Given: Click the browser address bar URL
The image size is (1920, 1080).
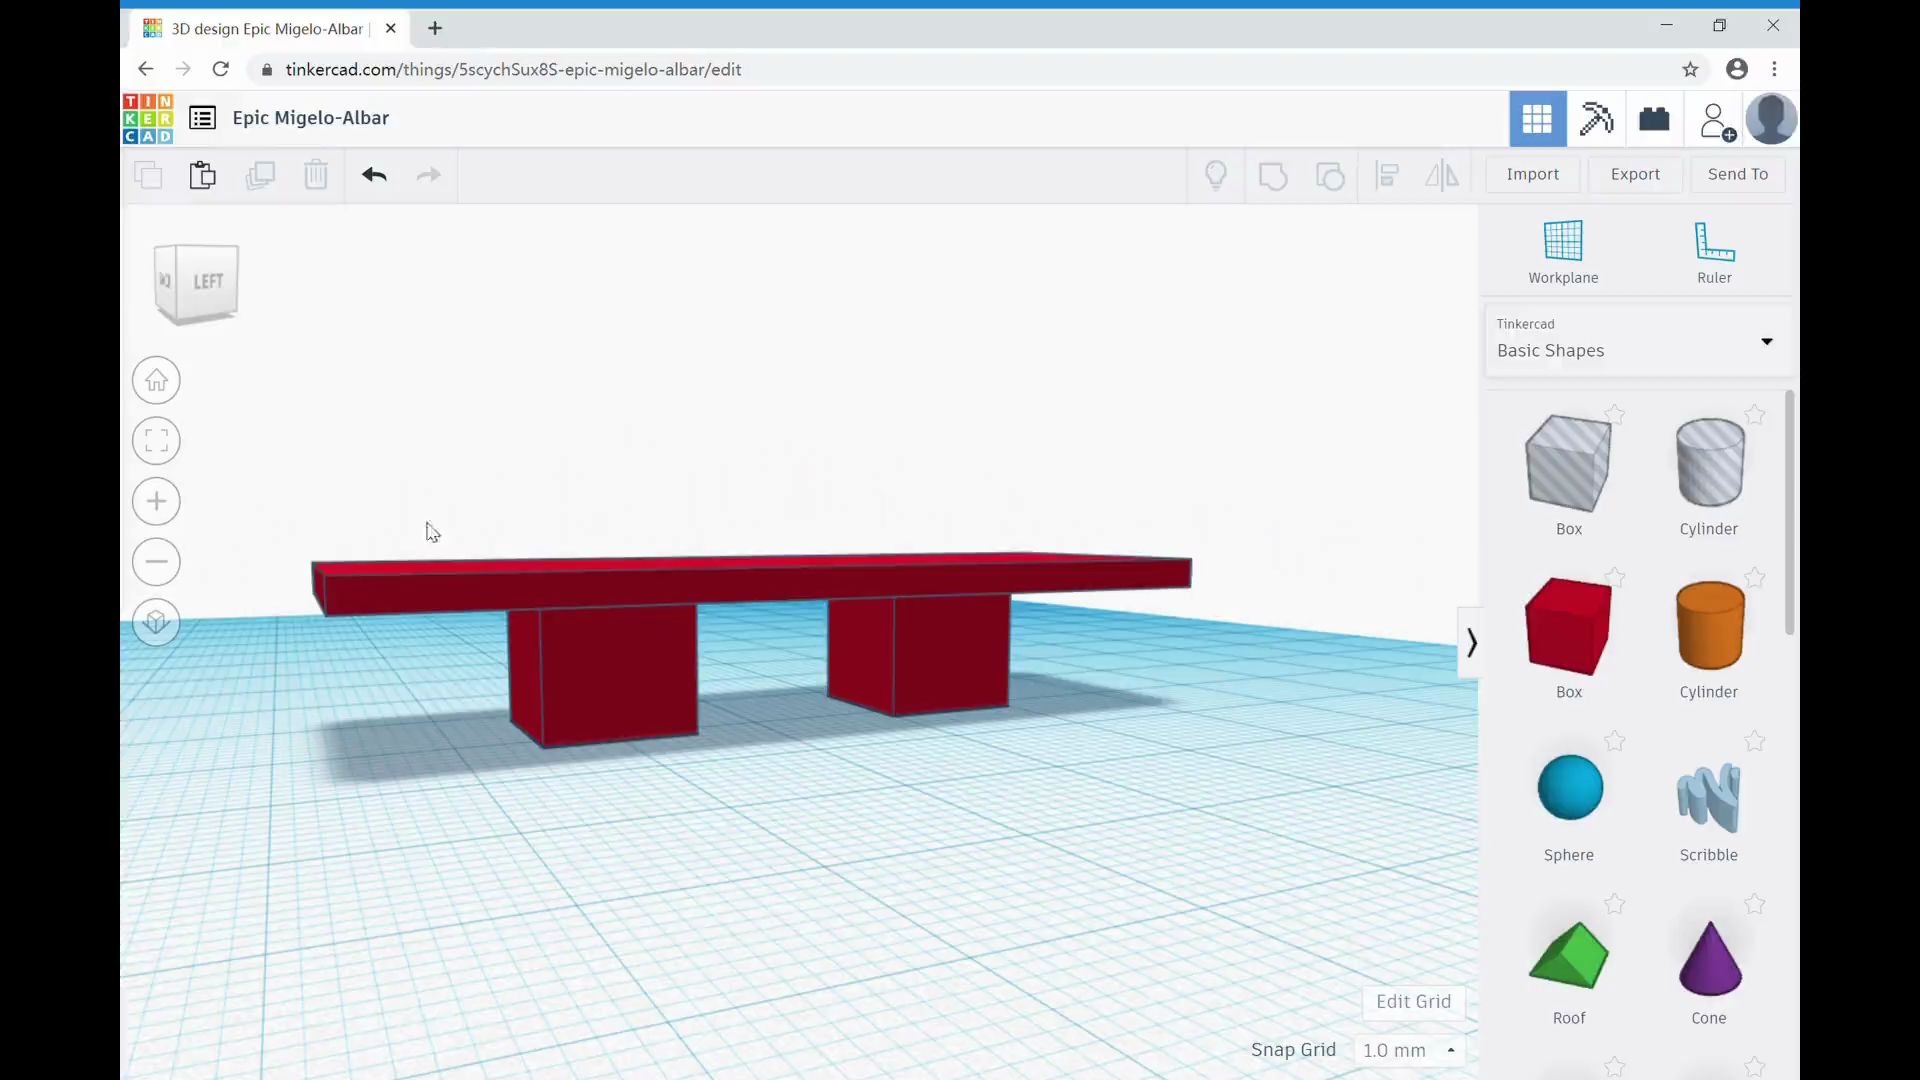Looking at the screenshot, I should [513, 69].
